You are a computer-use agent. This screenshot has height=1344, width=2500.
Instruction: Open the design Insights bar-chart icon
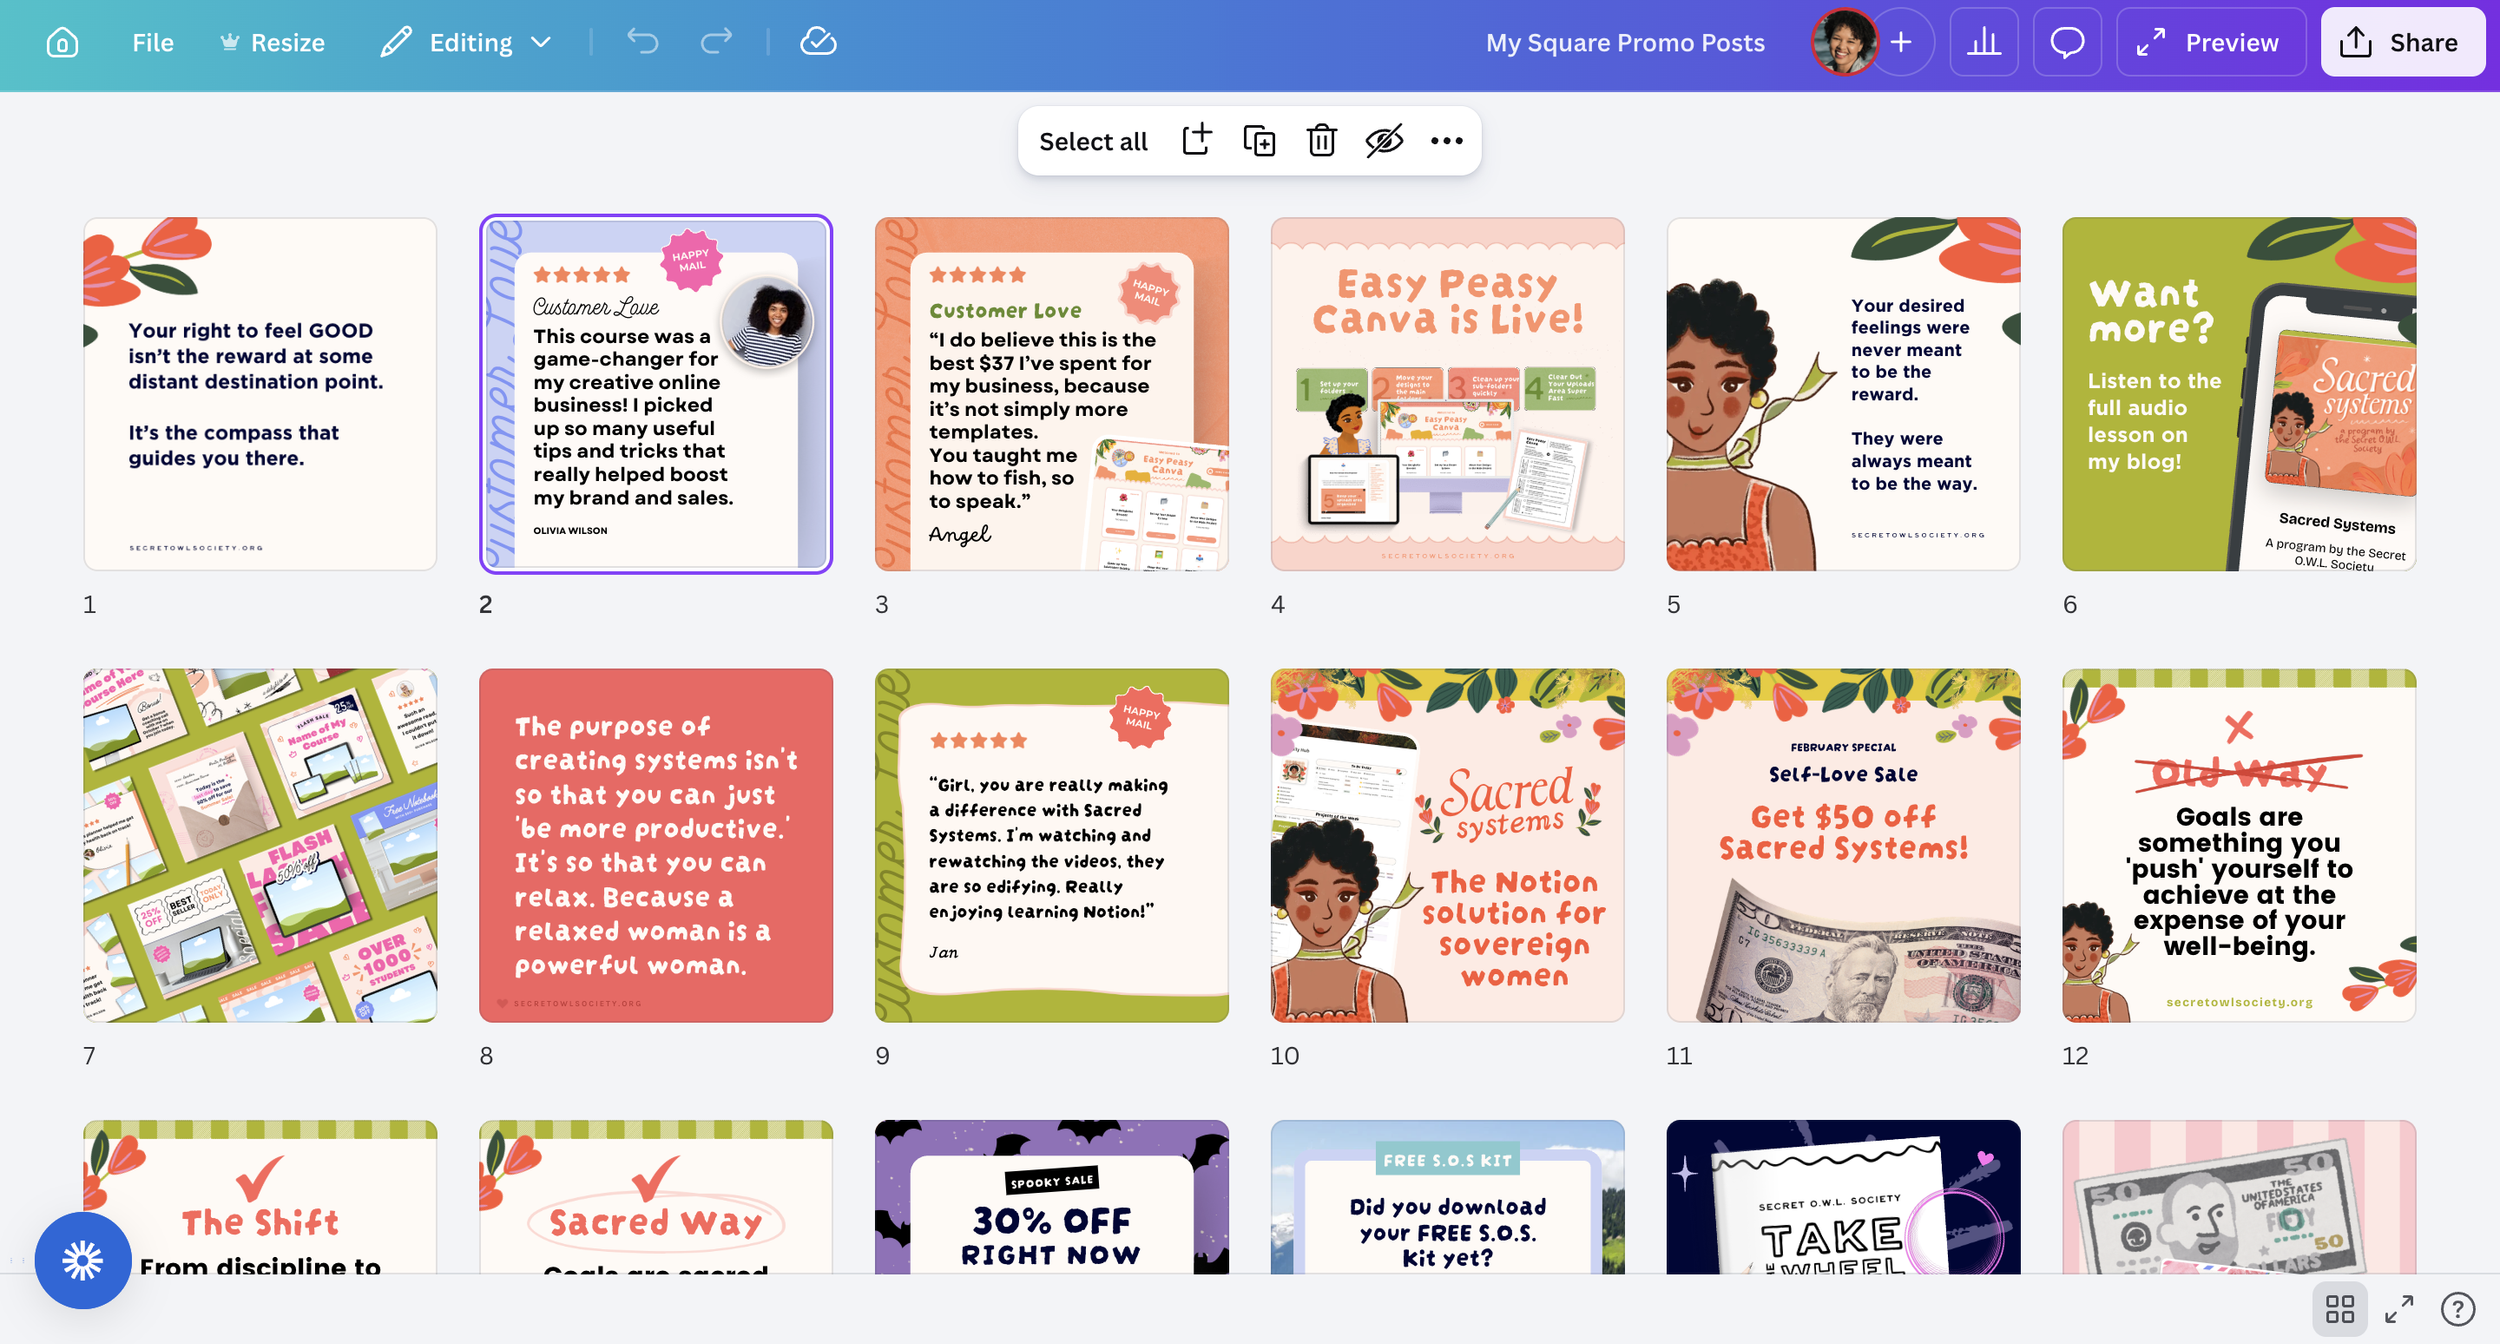[1984, 42]
